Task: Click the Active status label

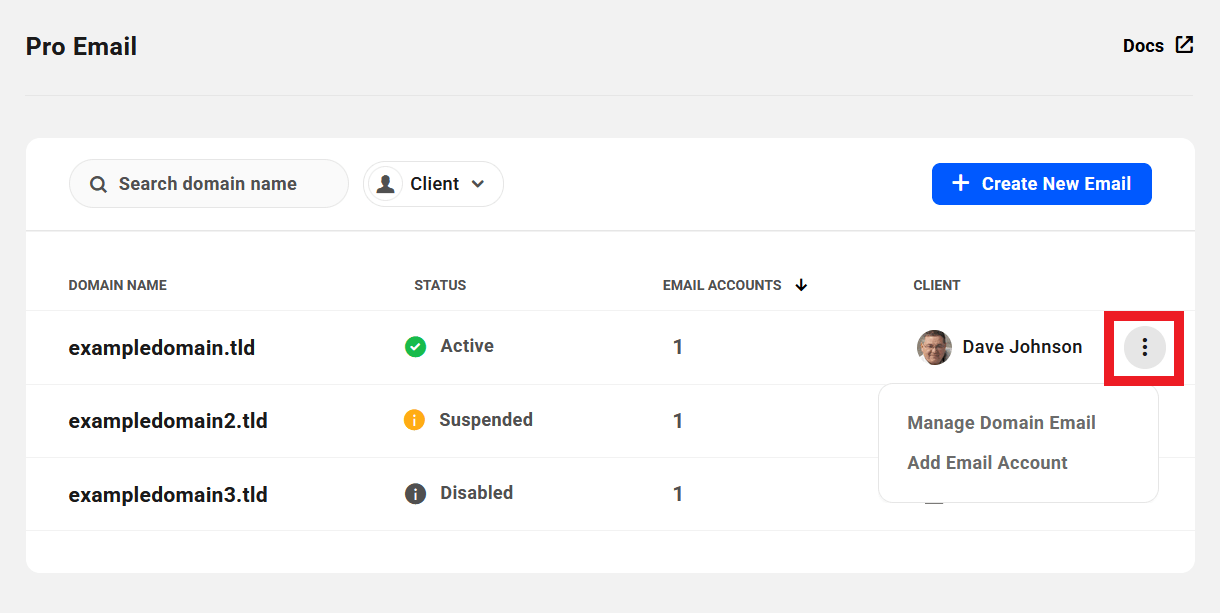Action: tap(467, 346)
